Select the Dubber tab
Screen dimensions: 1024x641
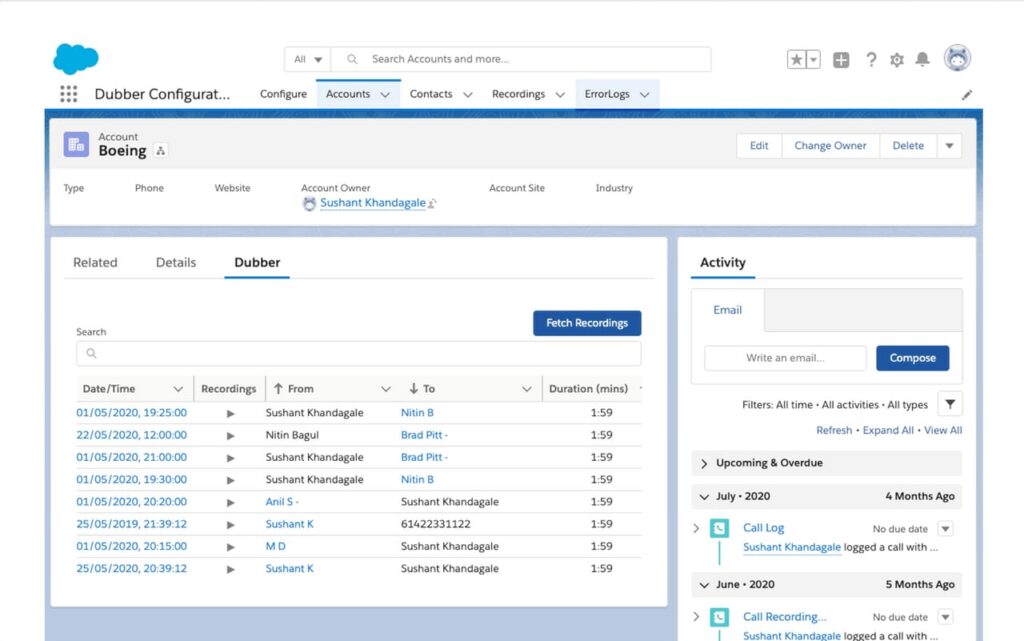point(257,262)
